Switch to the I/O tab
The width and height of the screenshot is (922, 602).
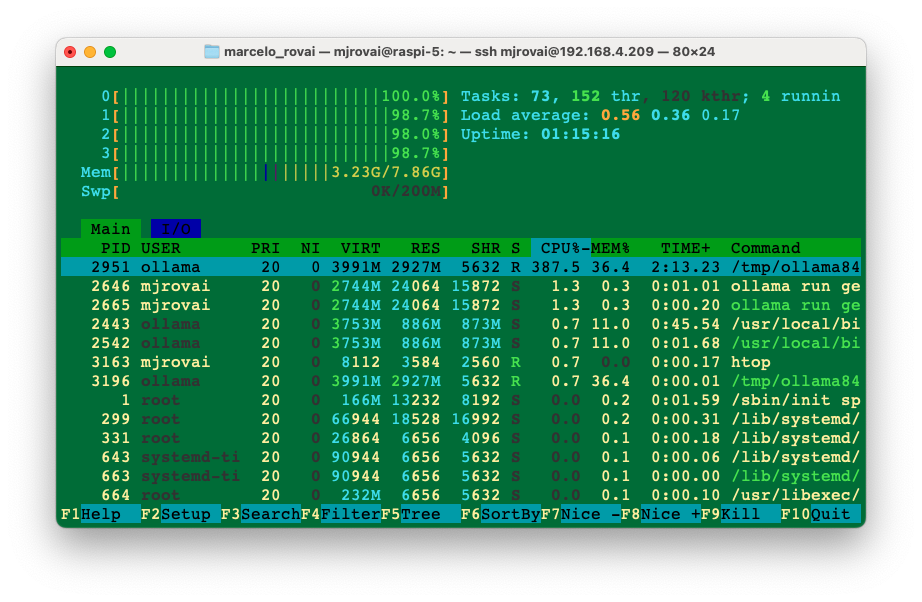pos(175,229)
